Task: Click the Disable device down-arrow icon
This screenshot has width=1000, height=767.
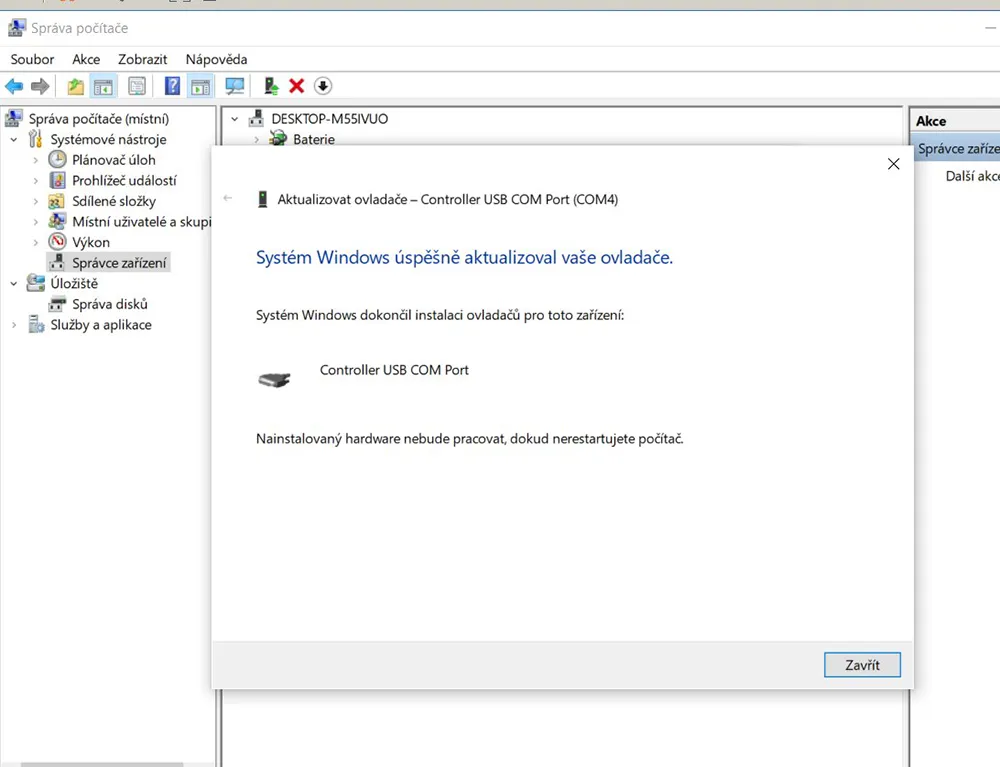Action: [x=323, y=86]
